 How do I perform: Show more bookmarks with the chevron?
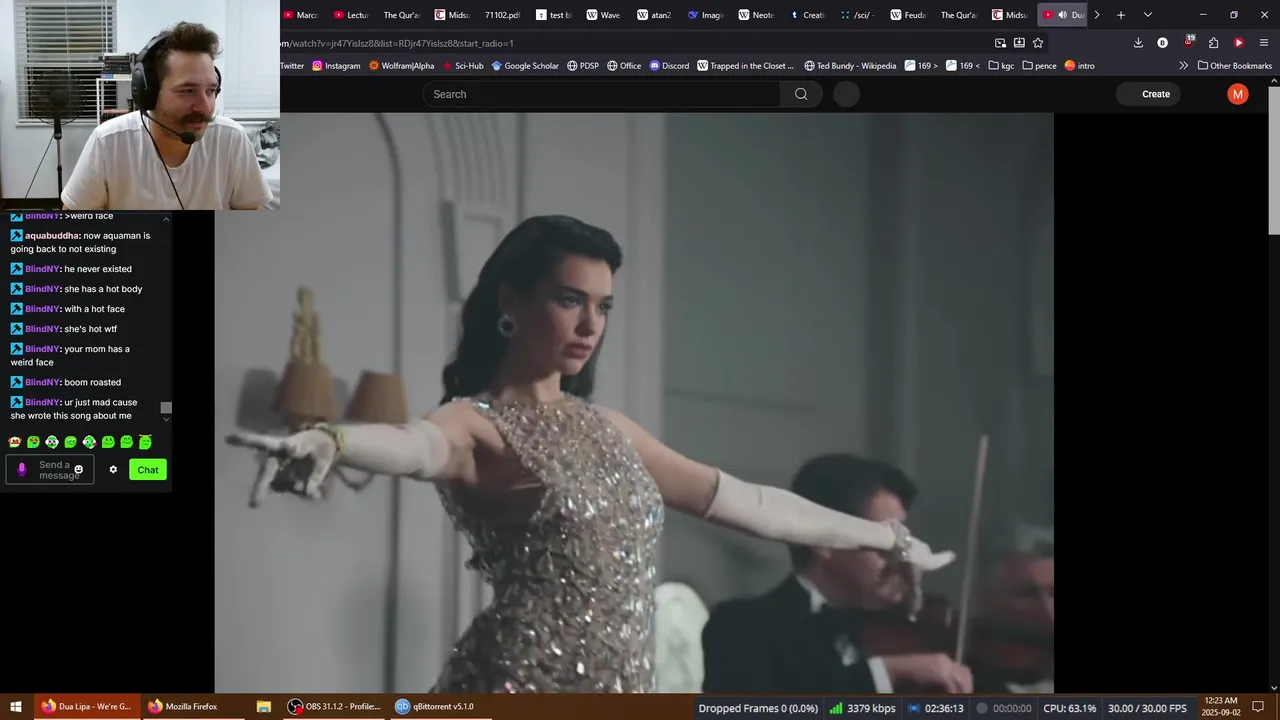point(1184,66)
